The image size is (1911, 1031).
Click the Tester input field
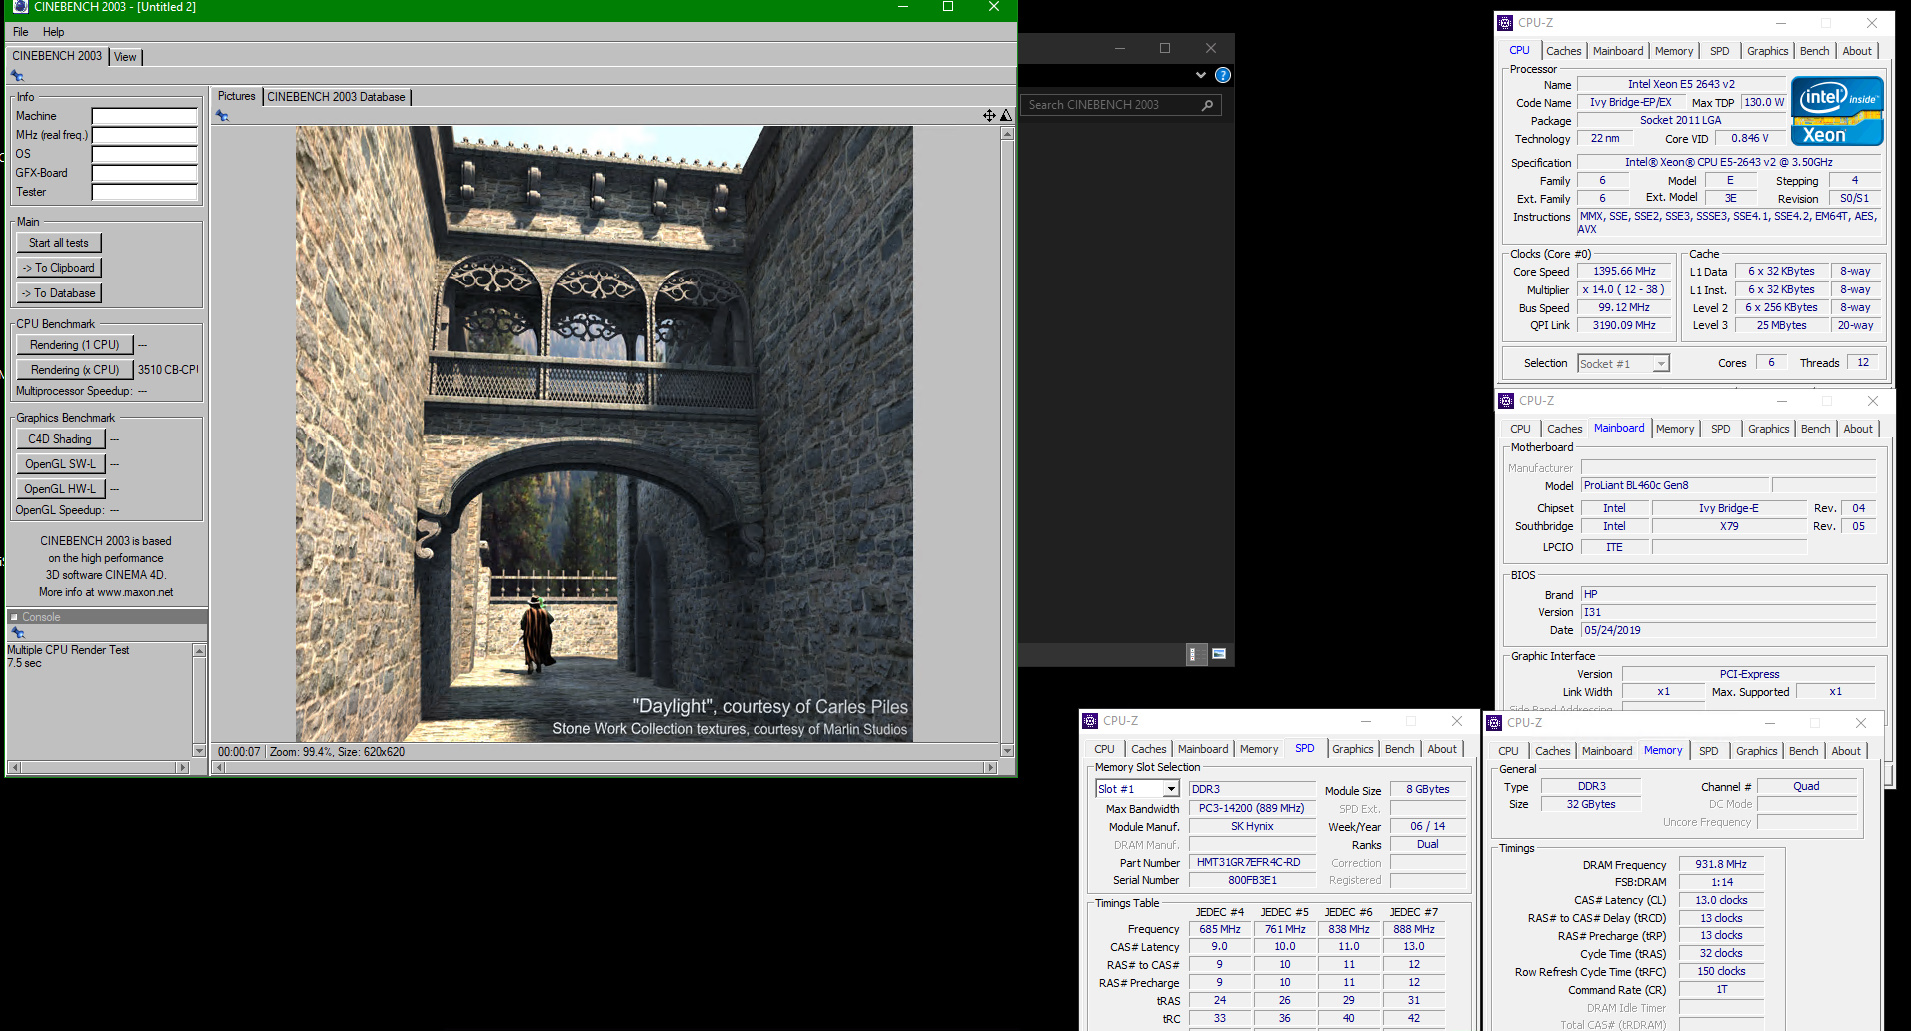click(145, 192)
